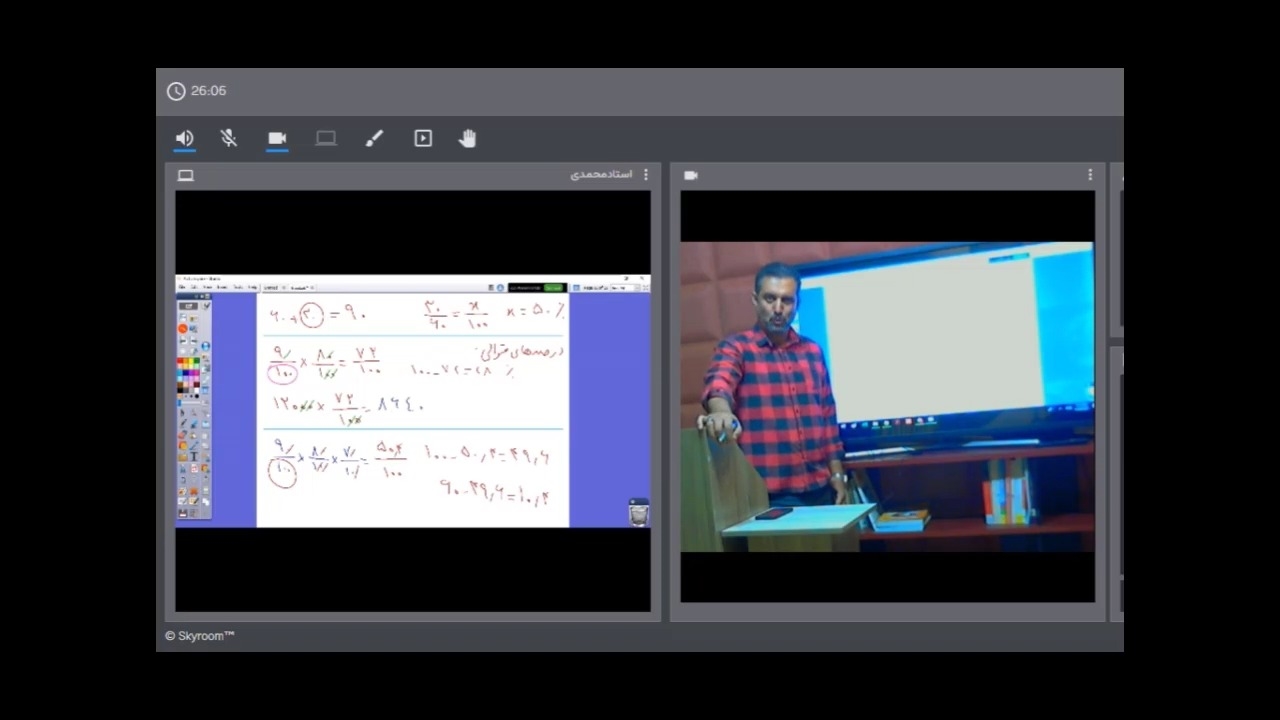This screenshot has width=1280, height=720.
Task: Select the whiteboard brush tool
Action: pyautogui.click(x=374, y=138)
